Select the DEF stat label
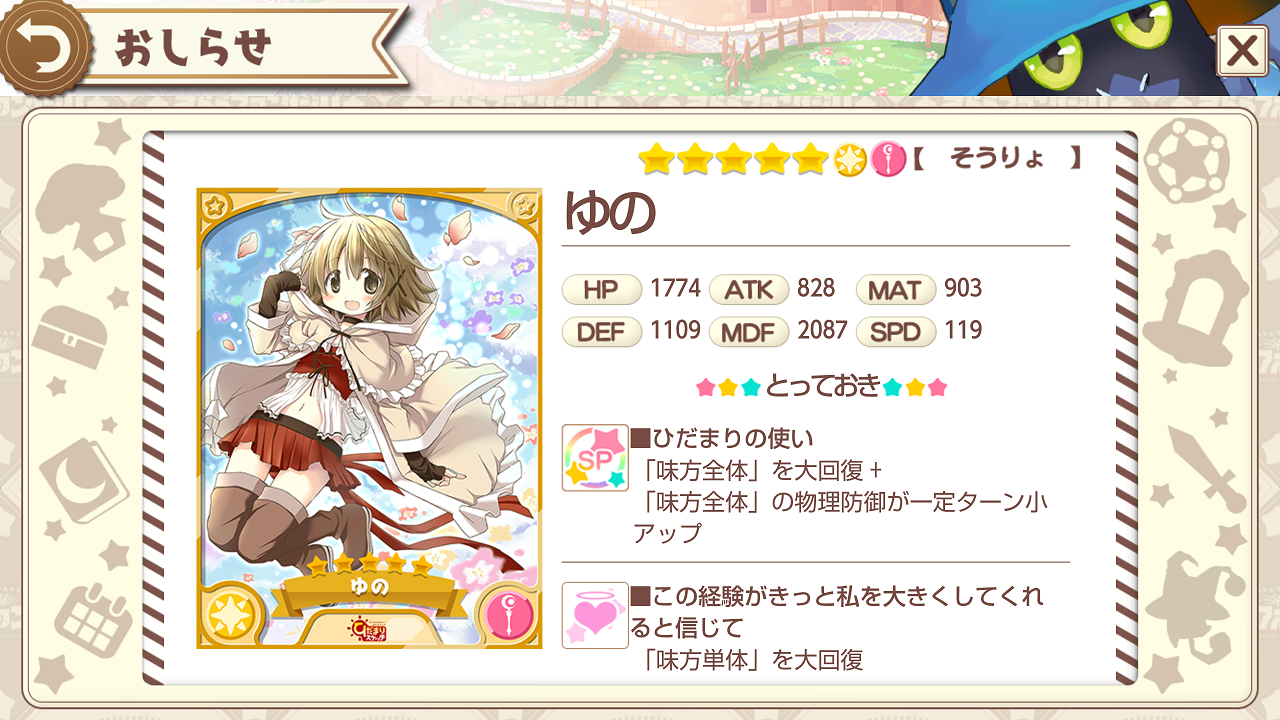Screen dimensions: 1280x720 click(602, 332)
